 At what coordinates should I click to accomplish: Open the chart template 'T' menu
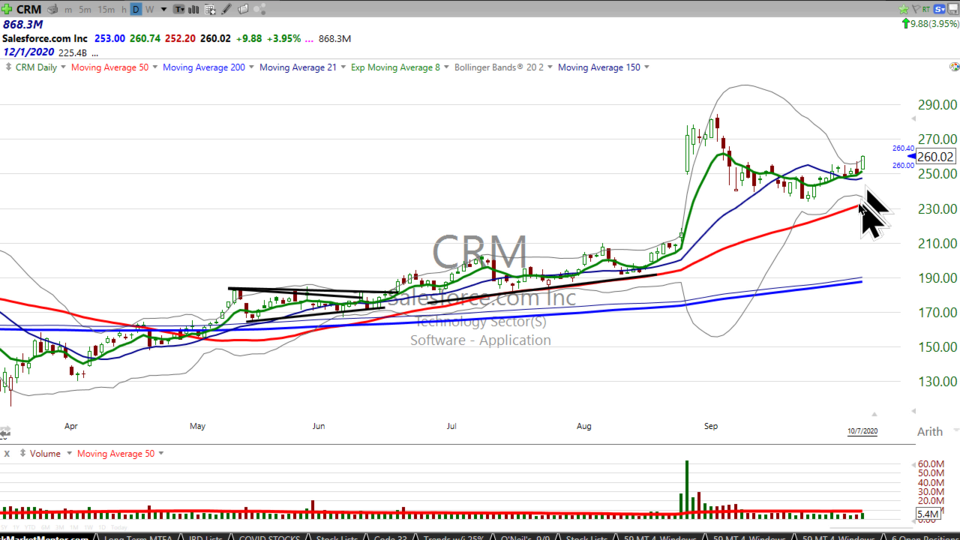coord(179,10)
